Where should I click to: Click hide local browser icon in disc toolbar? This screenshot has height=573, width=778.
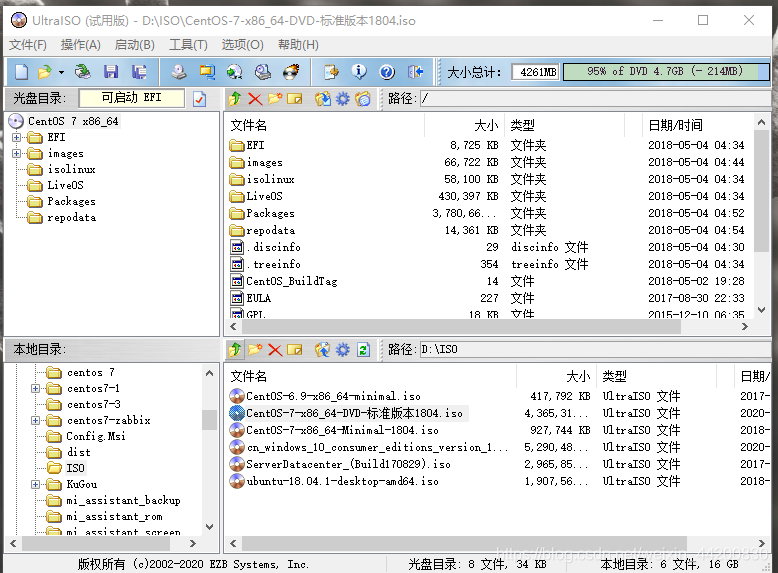(x=363, y=99)
